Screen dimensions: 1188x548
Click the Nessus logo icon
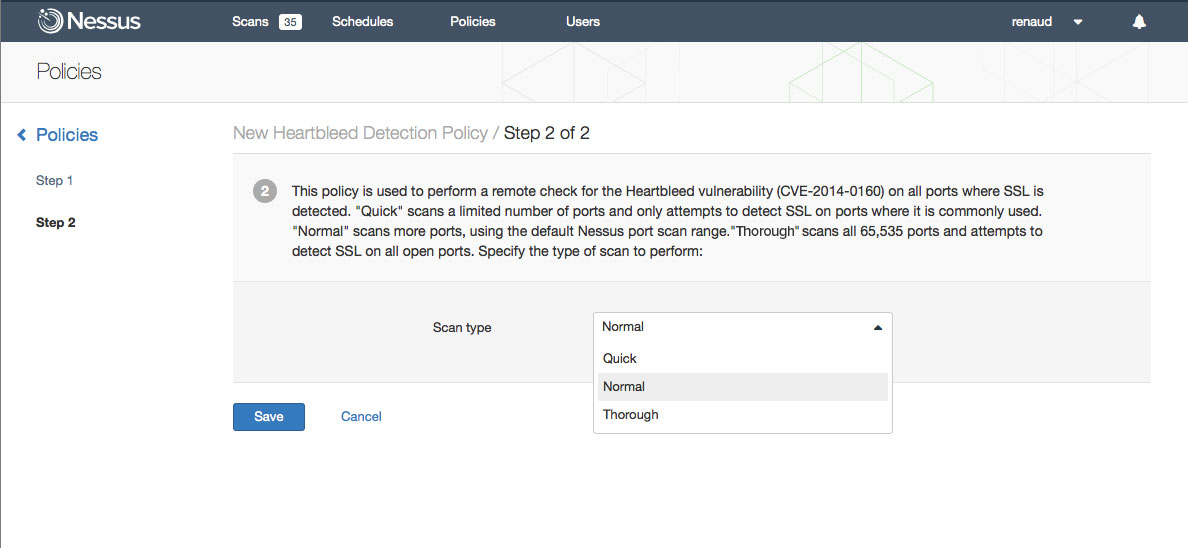point(50,21)
